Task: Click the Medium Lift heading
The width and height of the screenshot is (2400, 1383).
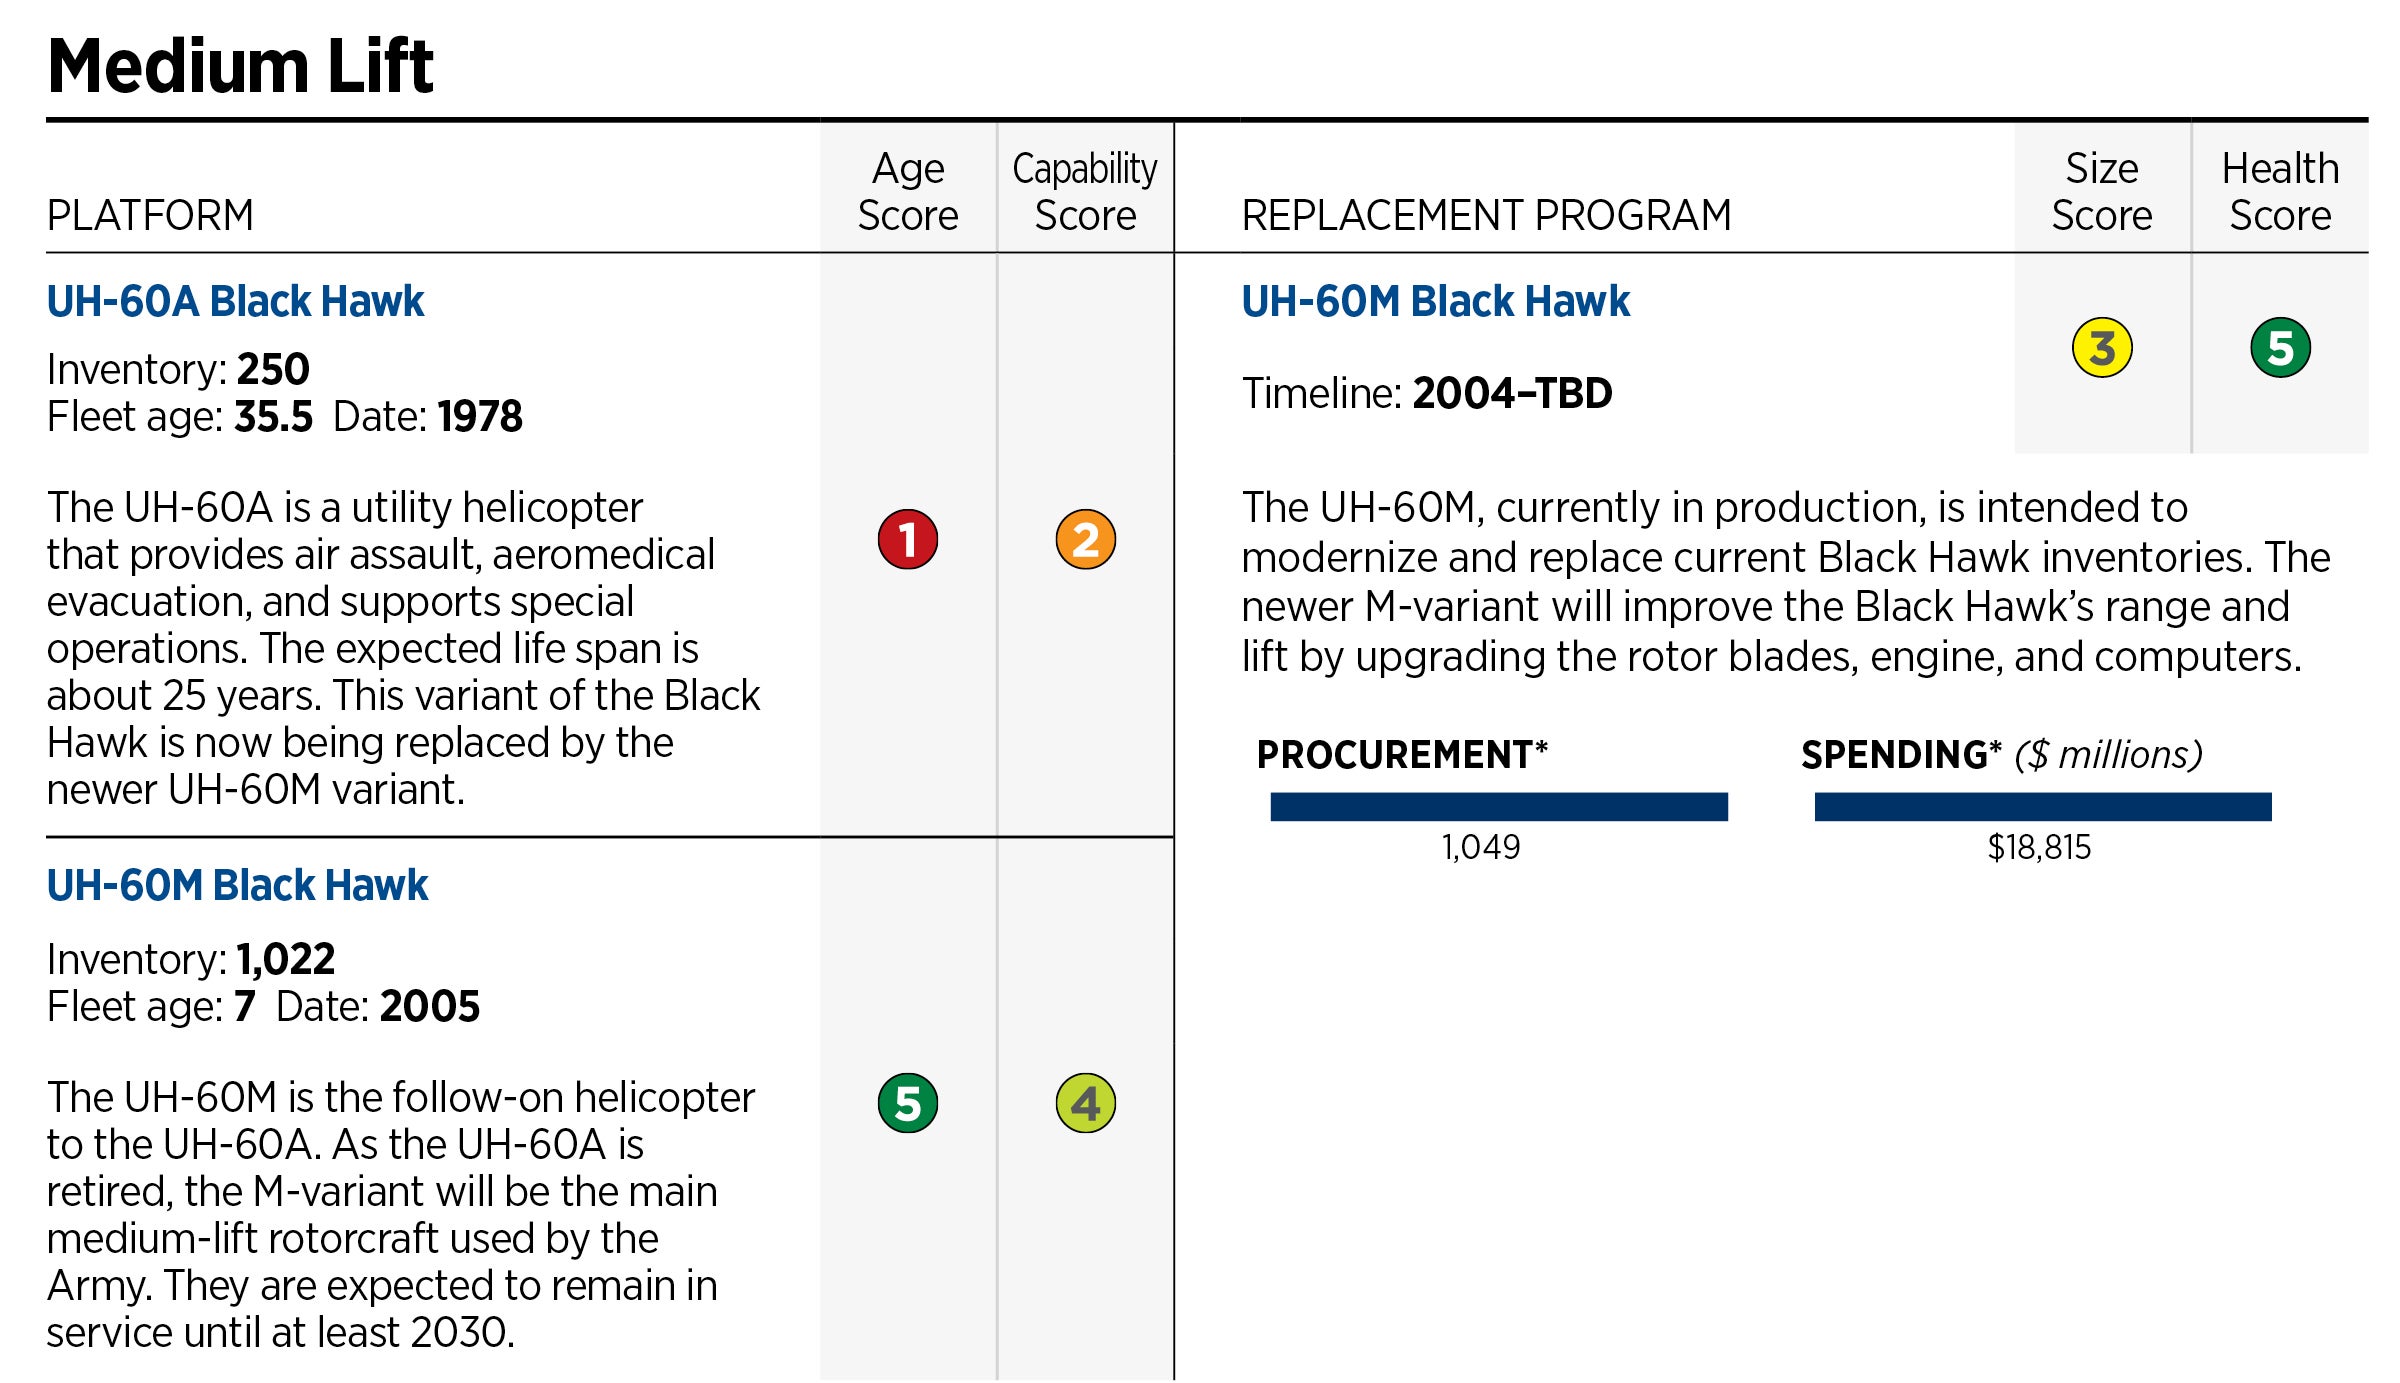Action: [240, 66]
